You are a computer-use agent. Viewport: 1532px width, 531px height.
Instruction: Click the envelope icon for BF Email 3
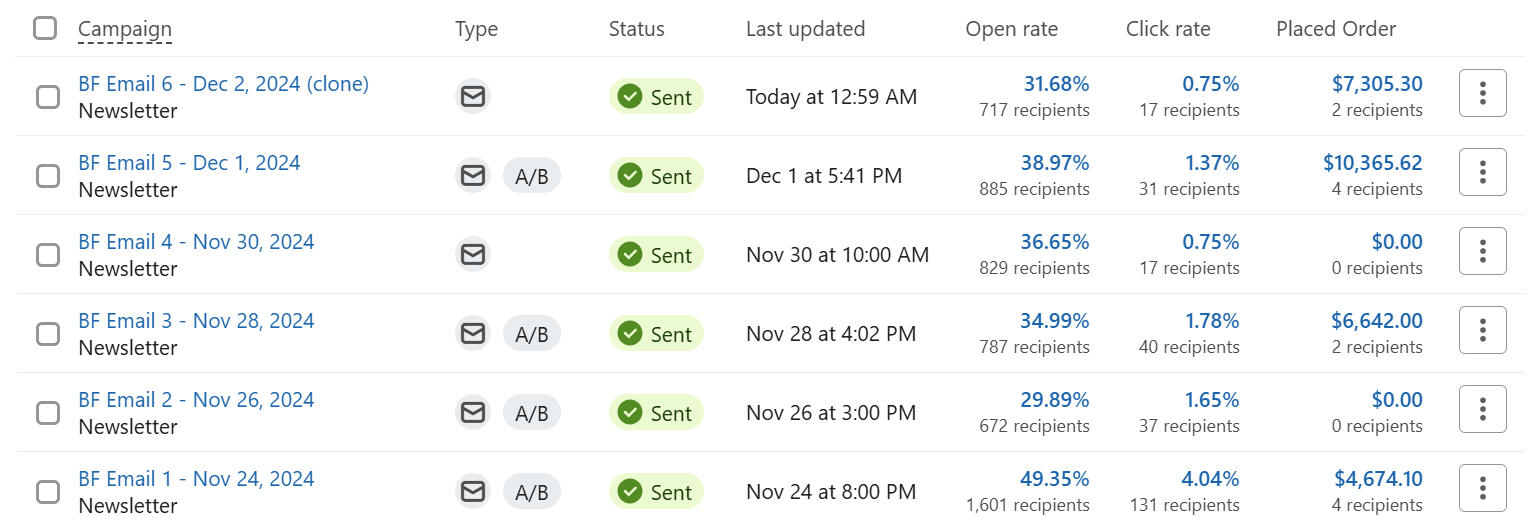click(473, 334)
